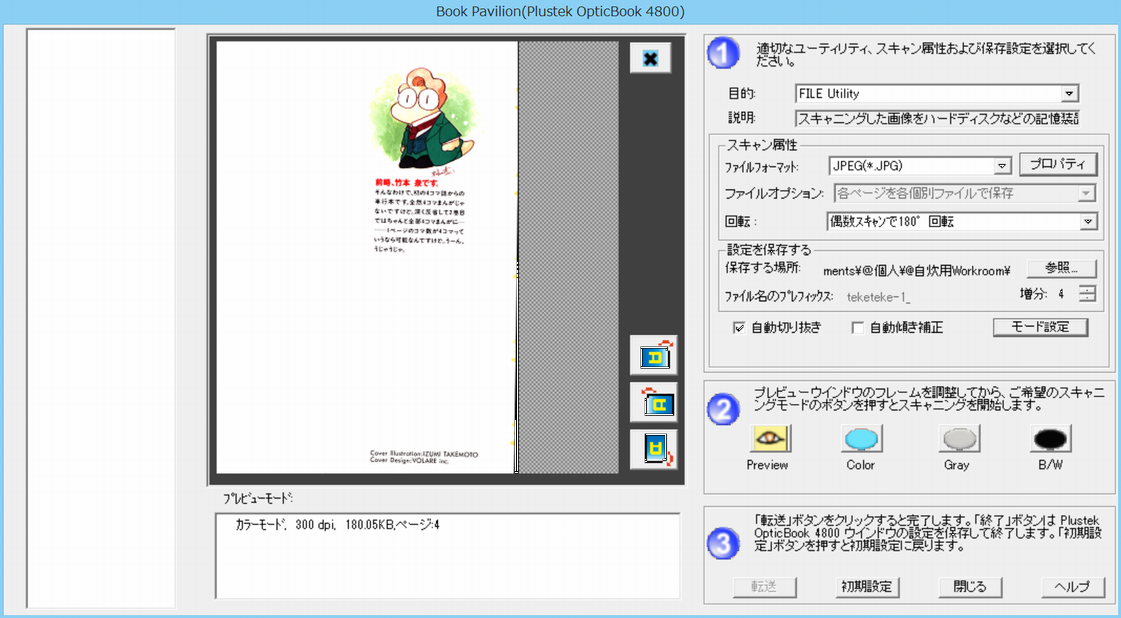Increase the 増分 value with up arrow
Viewport: 1121px width, 618px height.
(1087, 289)
